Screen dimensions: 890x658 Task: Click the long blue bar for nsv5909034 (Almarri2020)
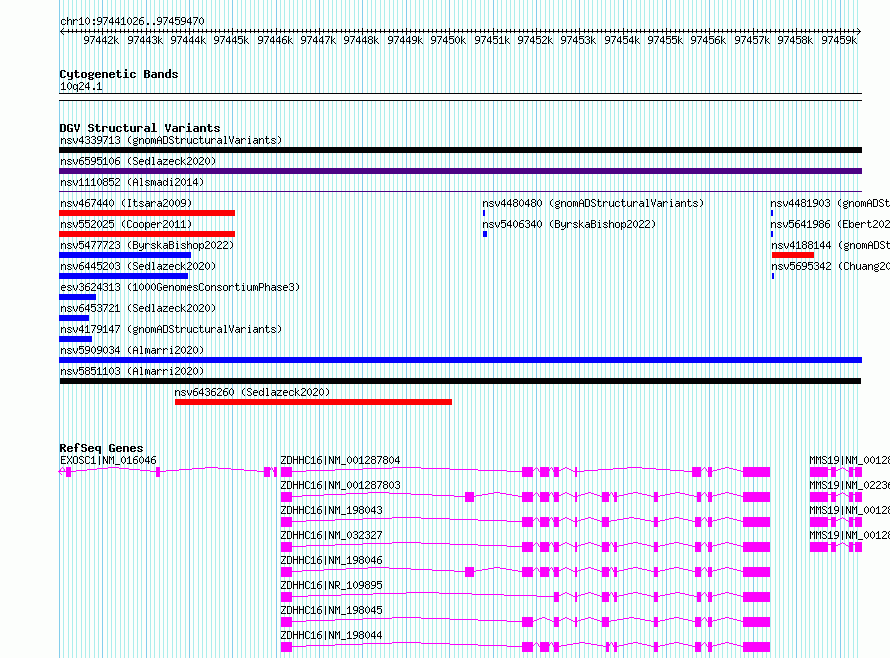460,360
